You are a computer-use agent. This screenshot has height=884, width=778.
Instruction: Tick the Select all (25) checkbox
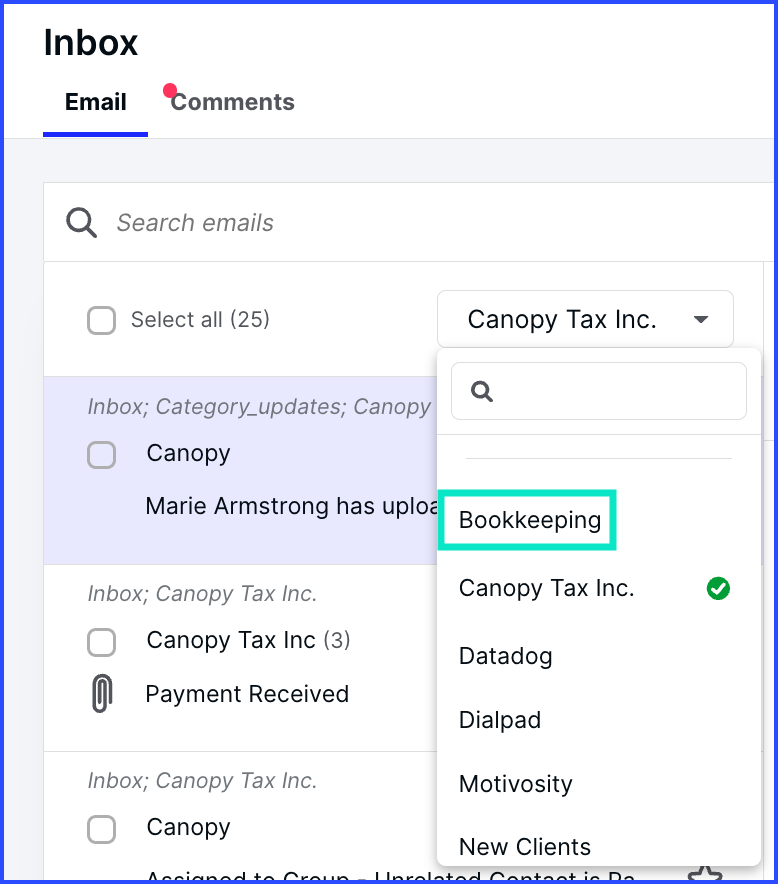[x=101, y=320]
